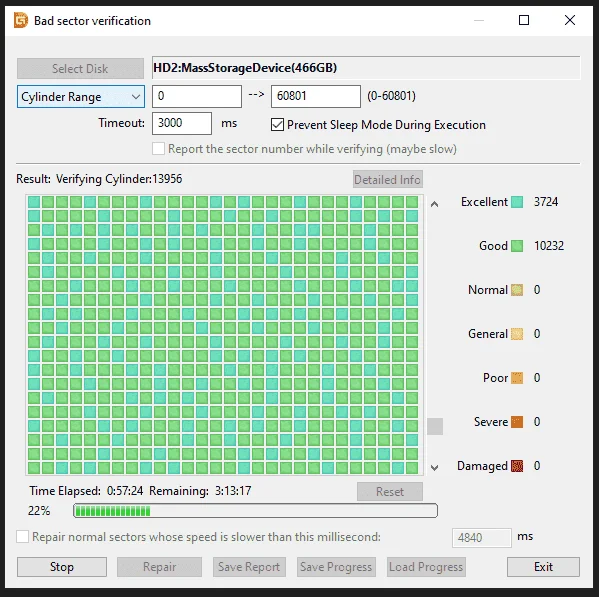Click the Repair button
The image size is (599, 597).
point(159,567)
